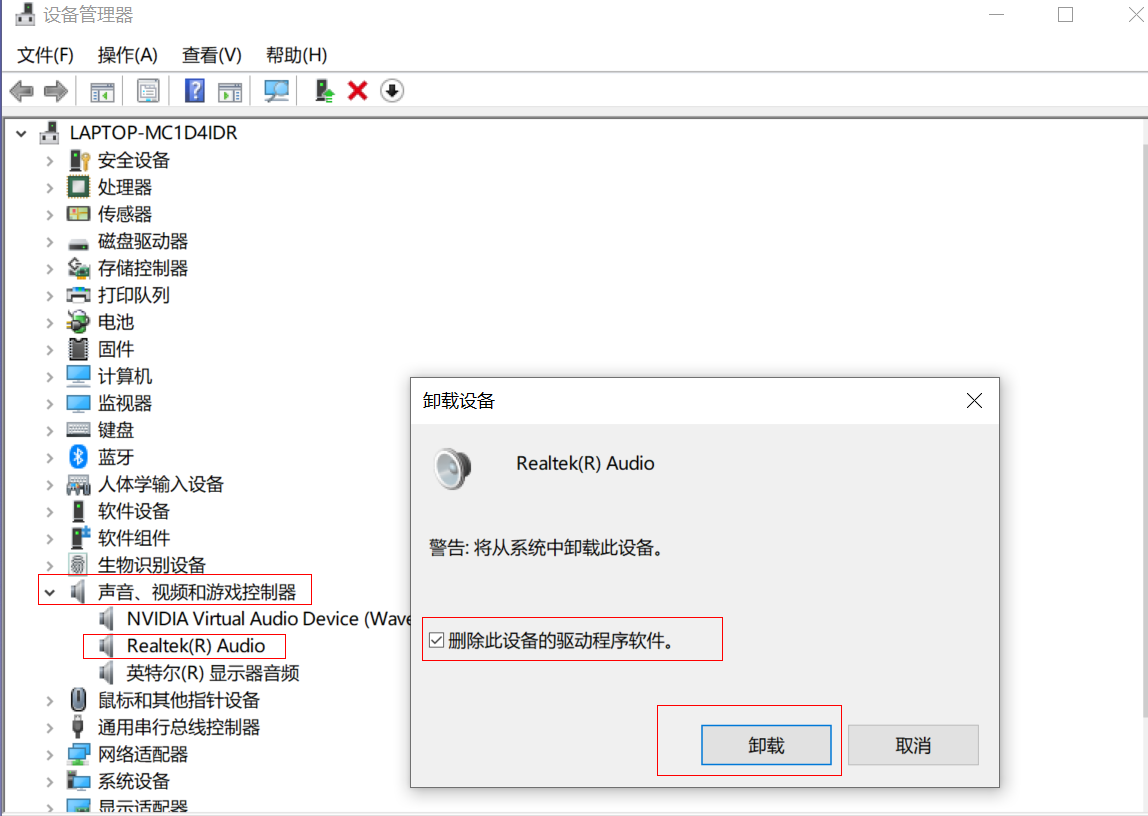
Task: Click the 卸载 button to confirm uninstall
Action: 766,745
